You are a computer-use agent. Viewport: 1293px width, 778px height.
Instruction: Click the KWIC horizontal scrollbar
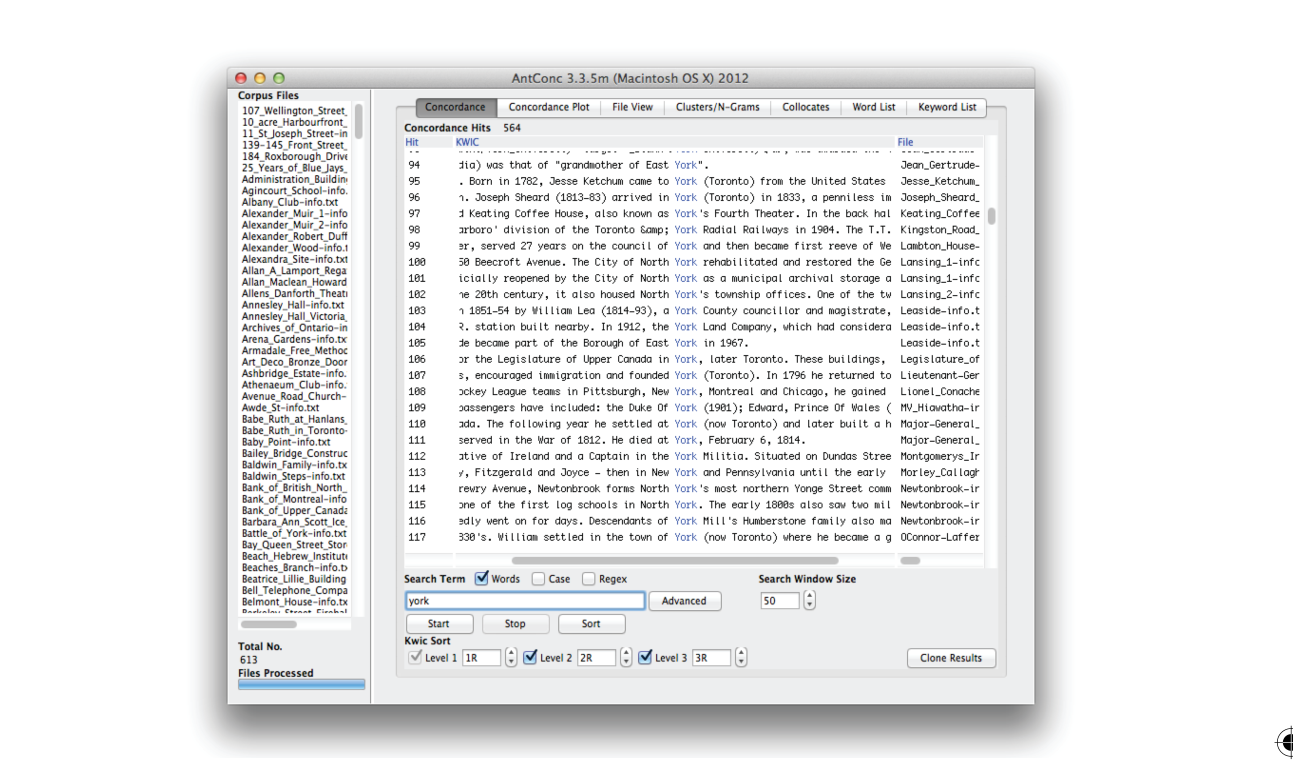[x=675, y=561]
